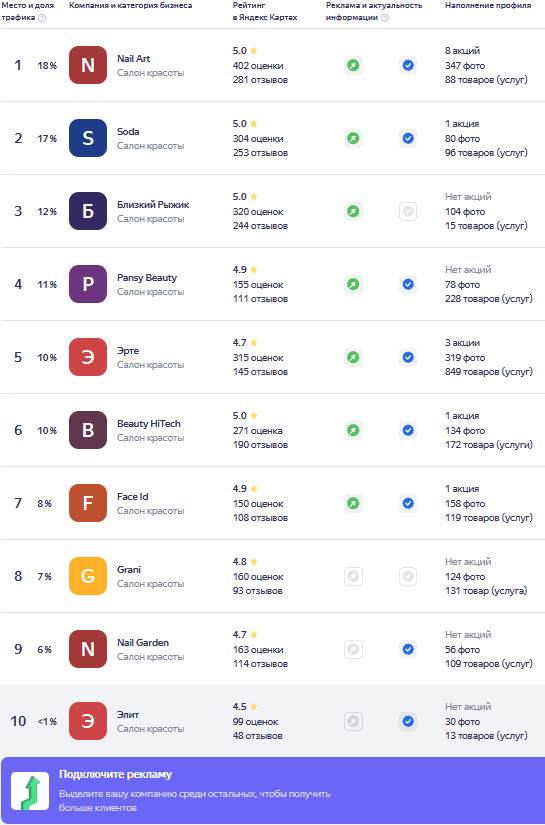Click the blue verified badge for Pansy Beauty
The image size is (545, 825).
408,285
